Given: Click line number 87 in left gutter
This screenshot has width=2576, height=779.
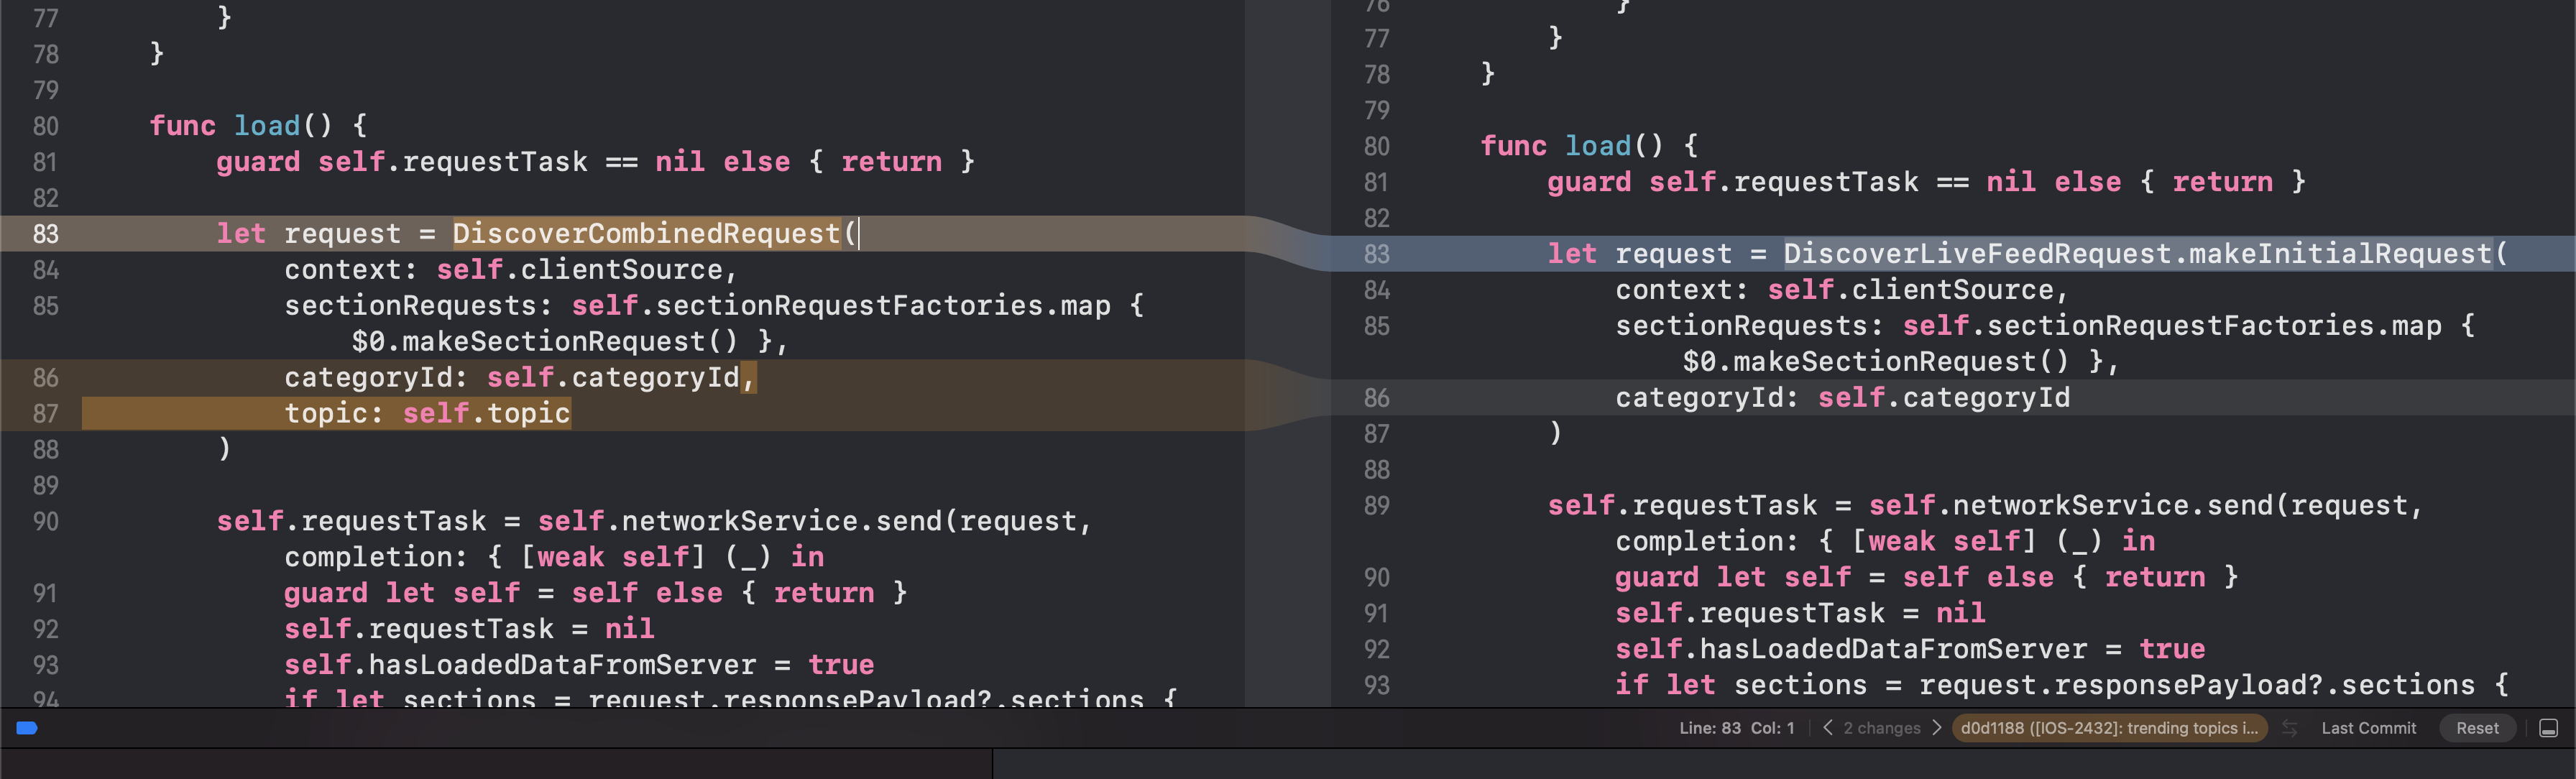Looking at the screenshot, I should pos(46,414).
